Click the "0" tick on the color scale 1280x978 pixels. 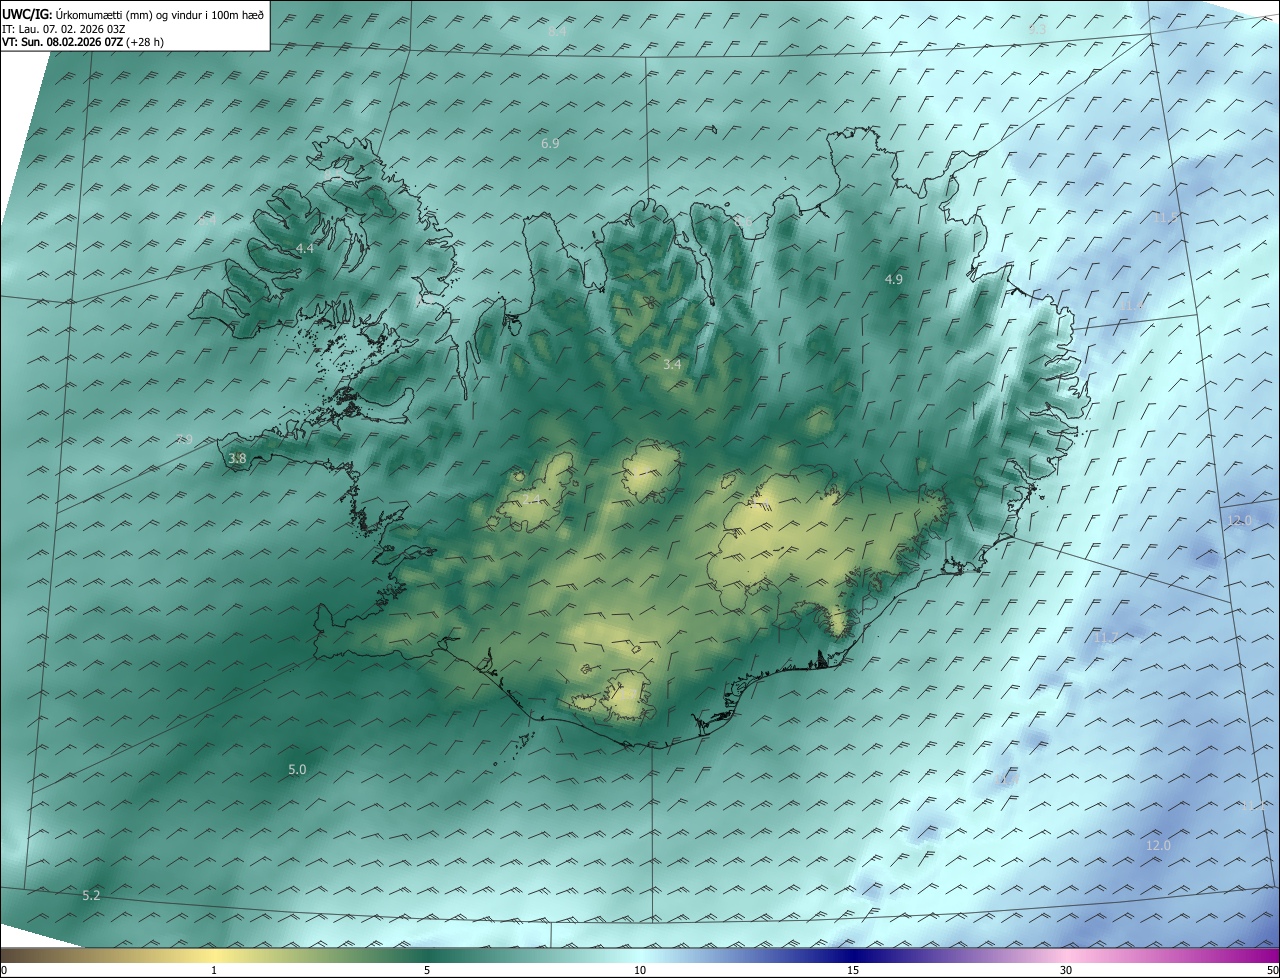(4, 970)
